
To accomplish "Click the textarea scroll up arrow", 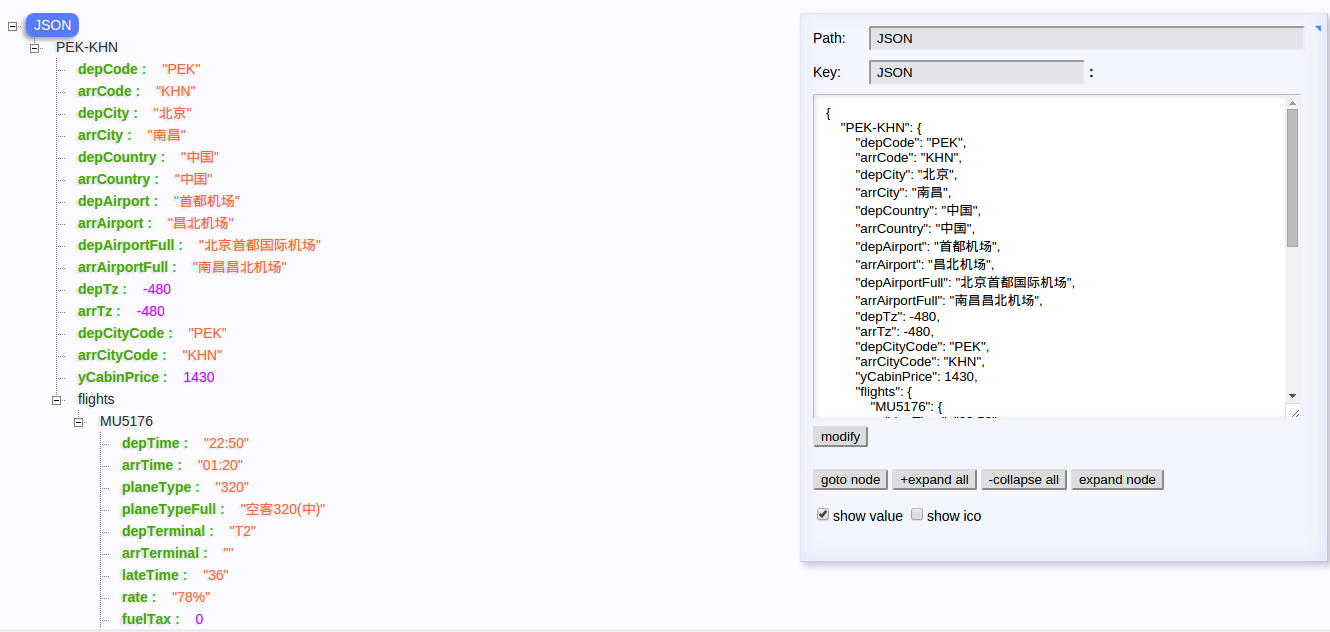I will [x=1292, y=102].
